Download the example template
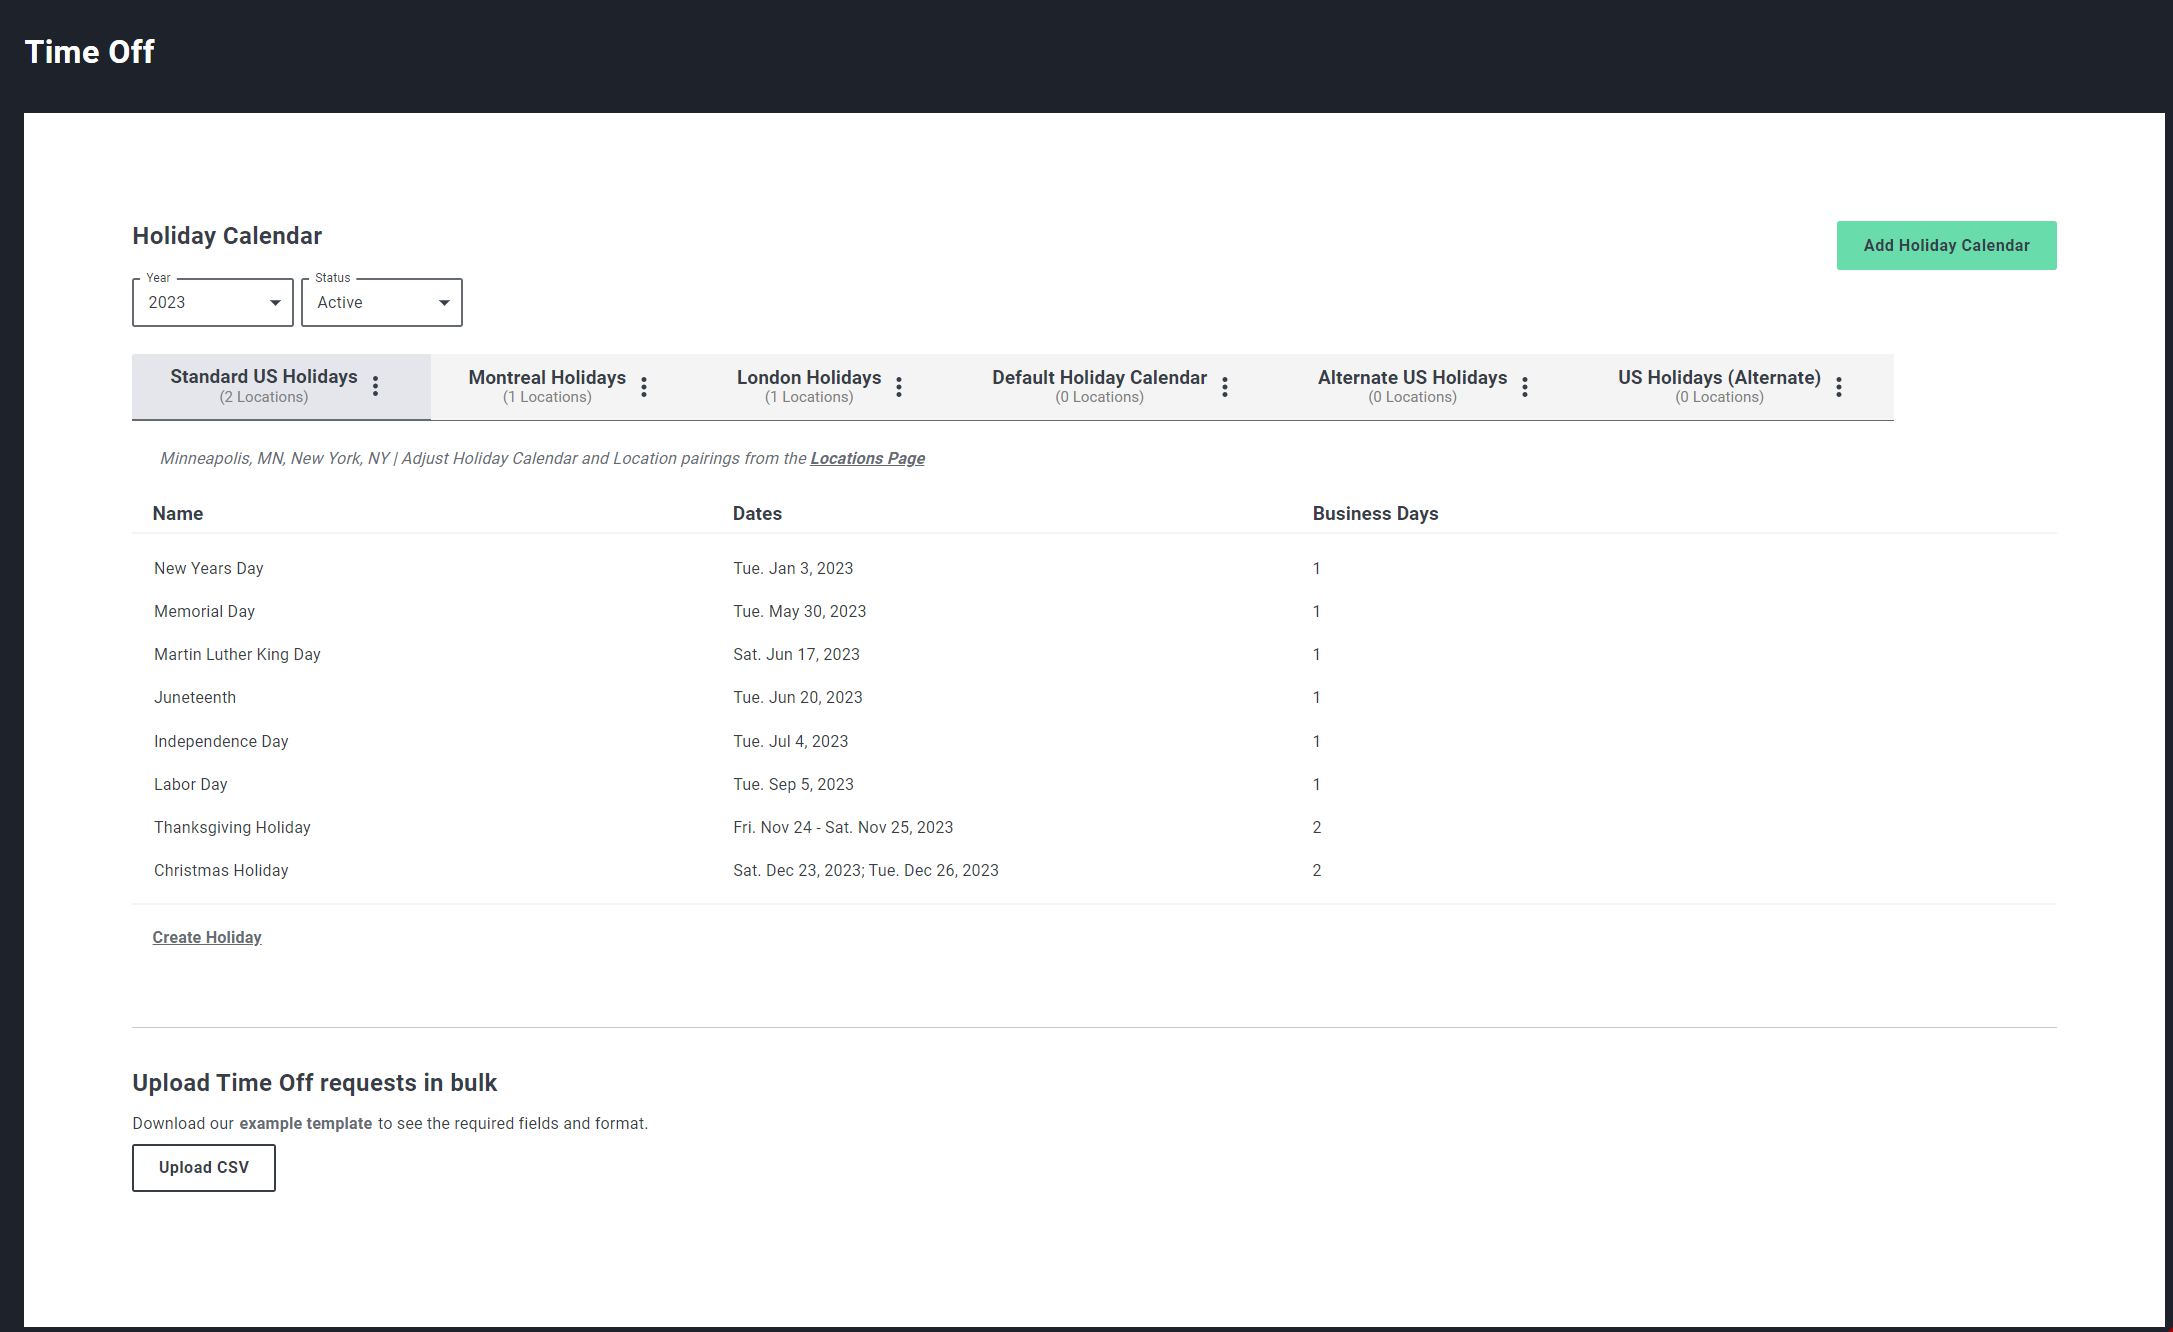Image resolution: width=2173 pixels, height=1332 pixels. [305, 1123]
